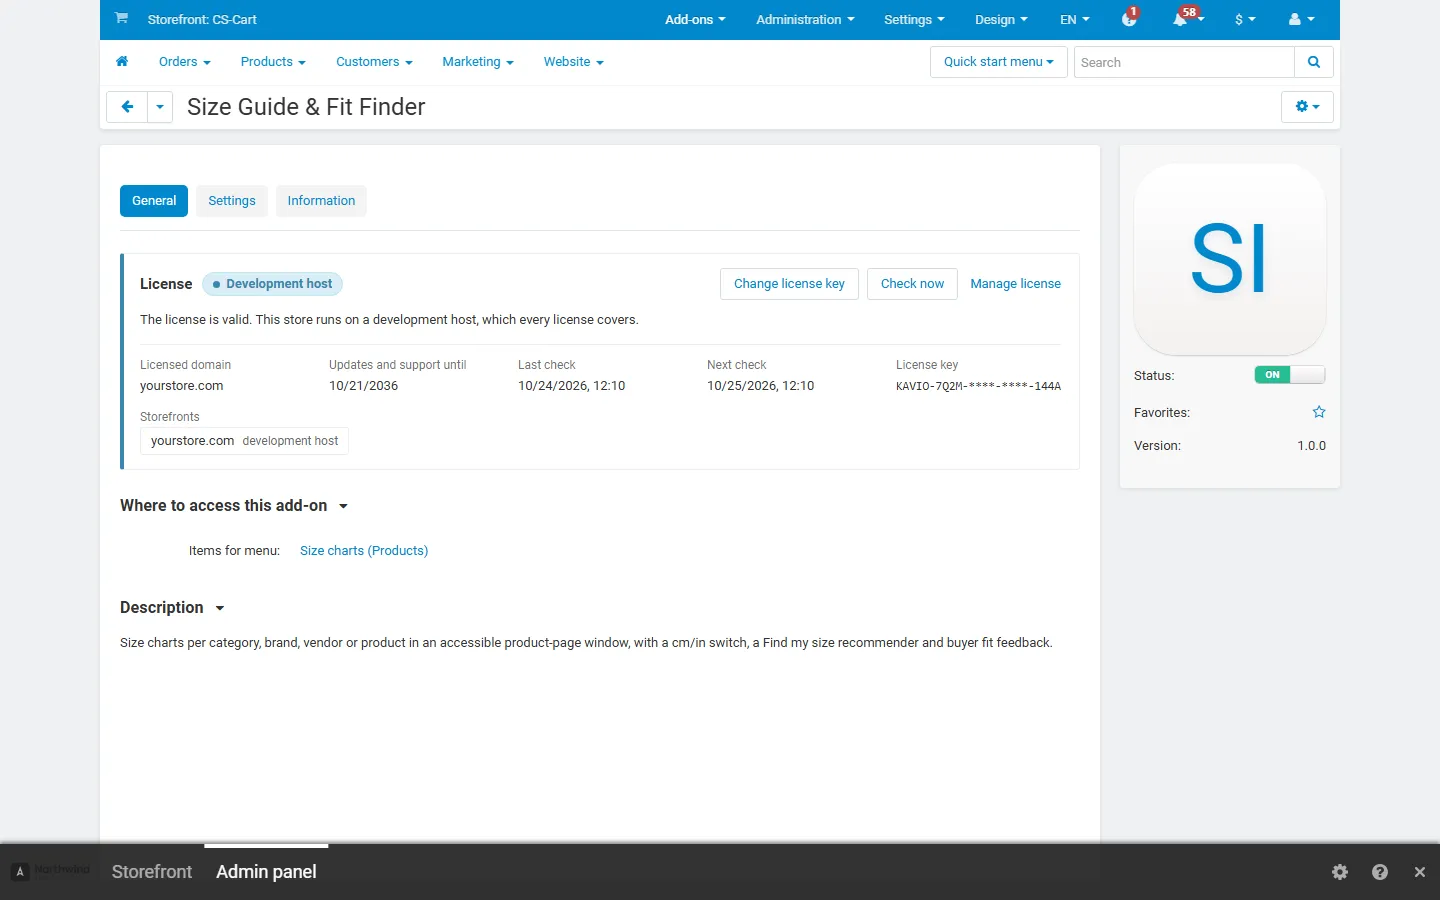Focus the Search input field
Viewport: 1440px width, 900px height.
(1184, 62)
